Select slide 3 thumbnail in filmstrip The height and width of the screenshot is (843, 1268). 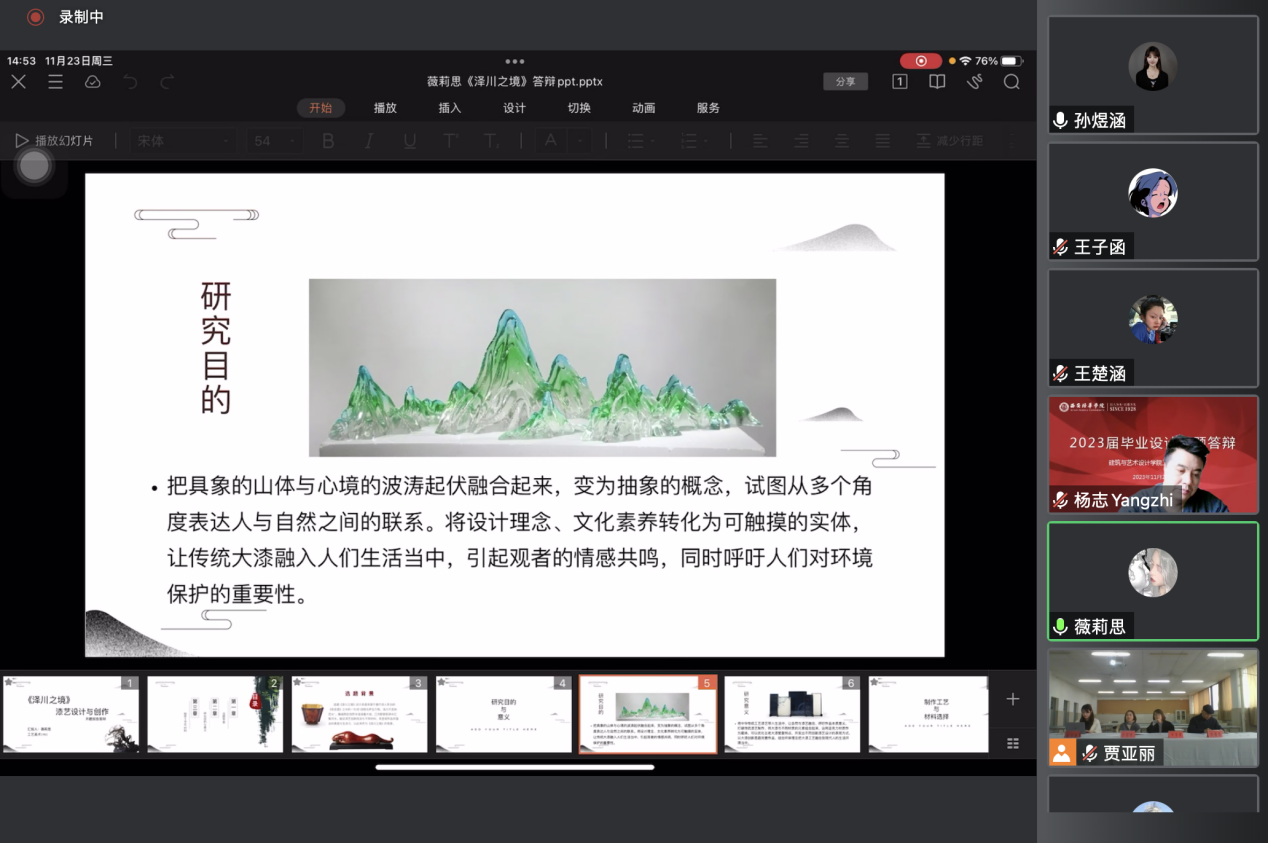357,714
